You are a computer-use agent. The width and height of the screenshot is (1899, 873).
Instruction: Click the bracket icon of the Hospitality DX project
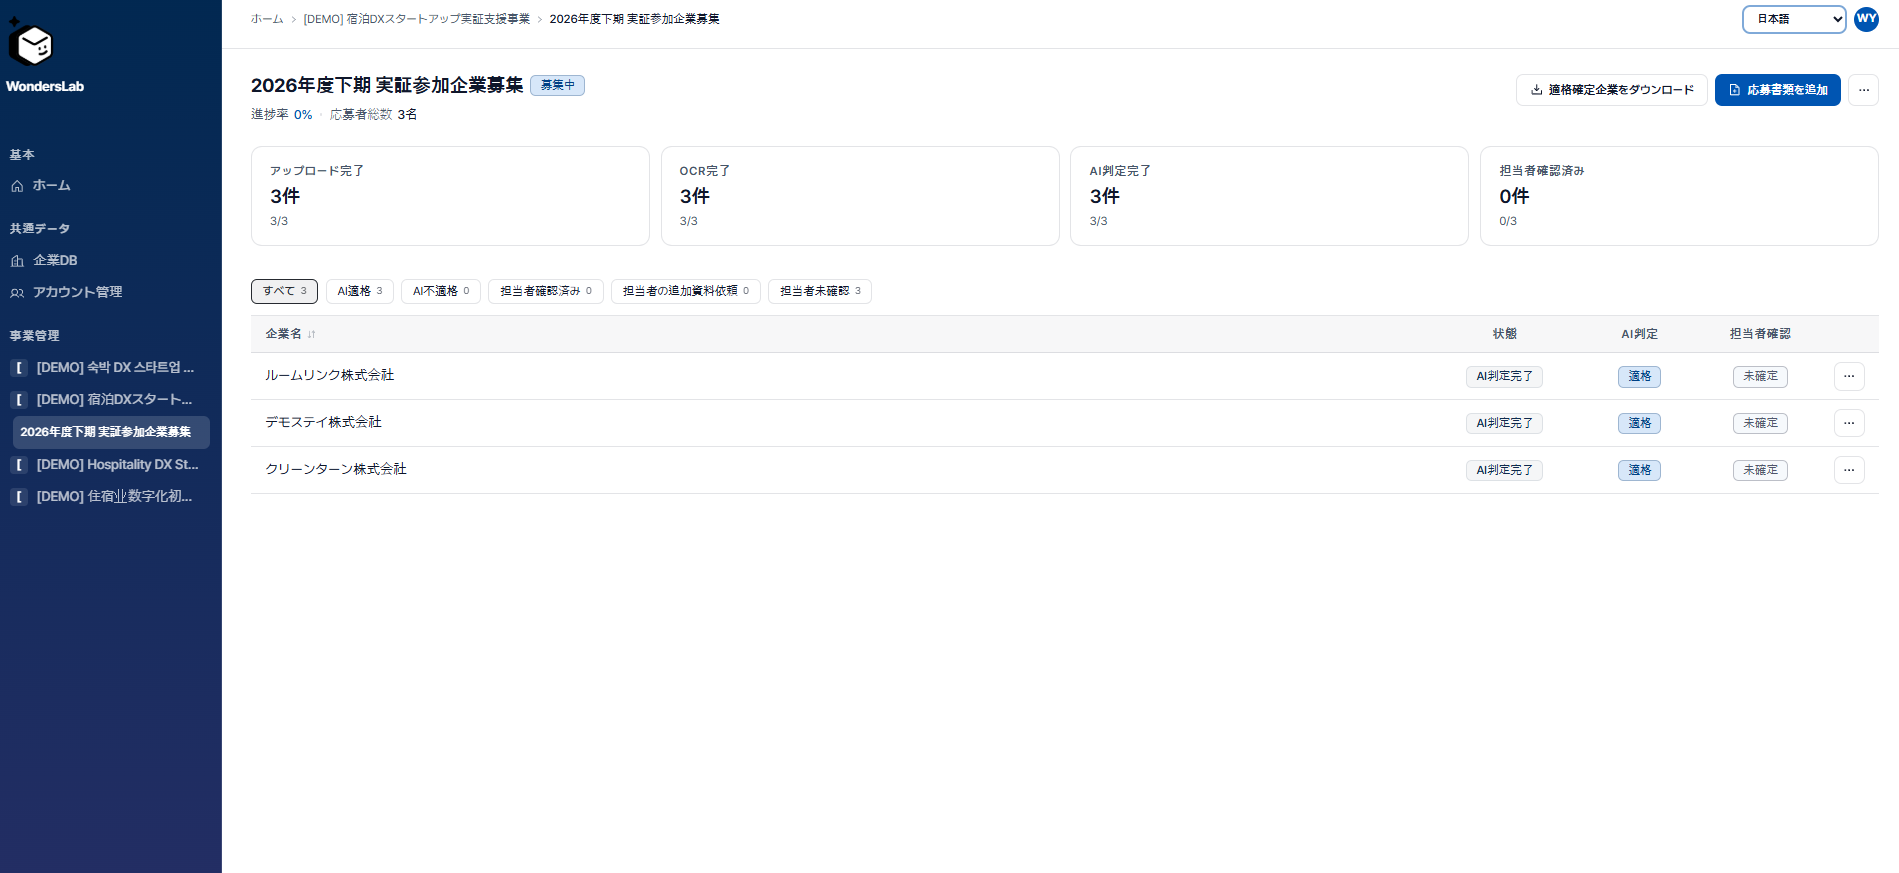click(19, 465)
